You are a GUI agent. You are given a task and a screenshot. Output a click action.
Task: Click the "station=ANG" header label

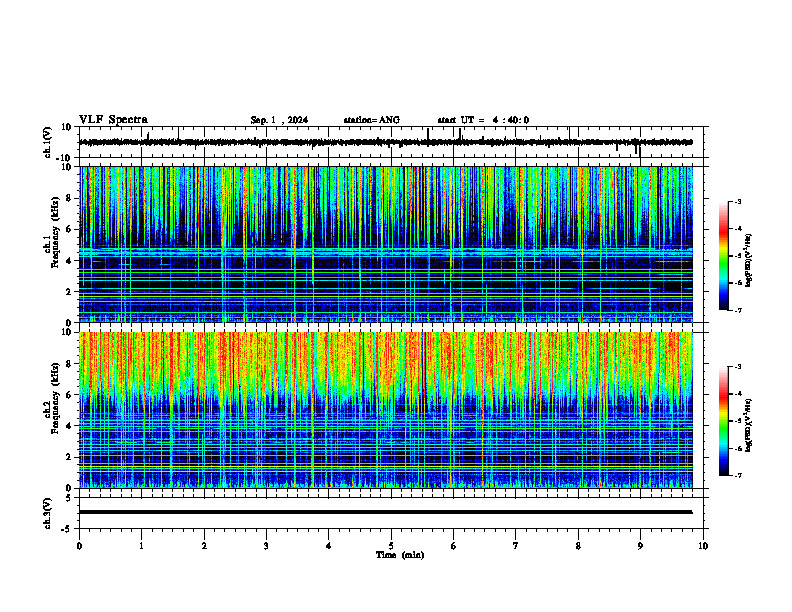coord(371,120)
